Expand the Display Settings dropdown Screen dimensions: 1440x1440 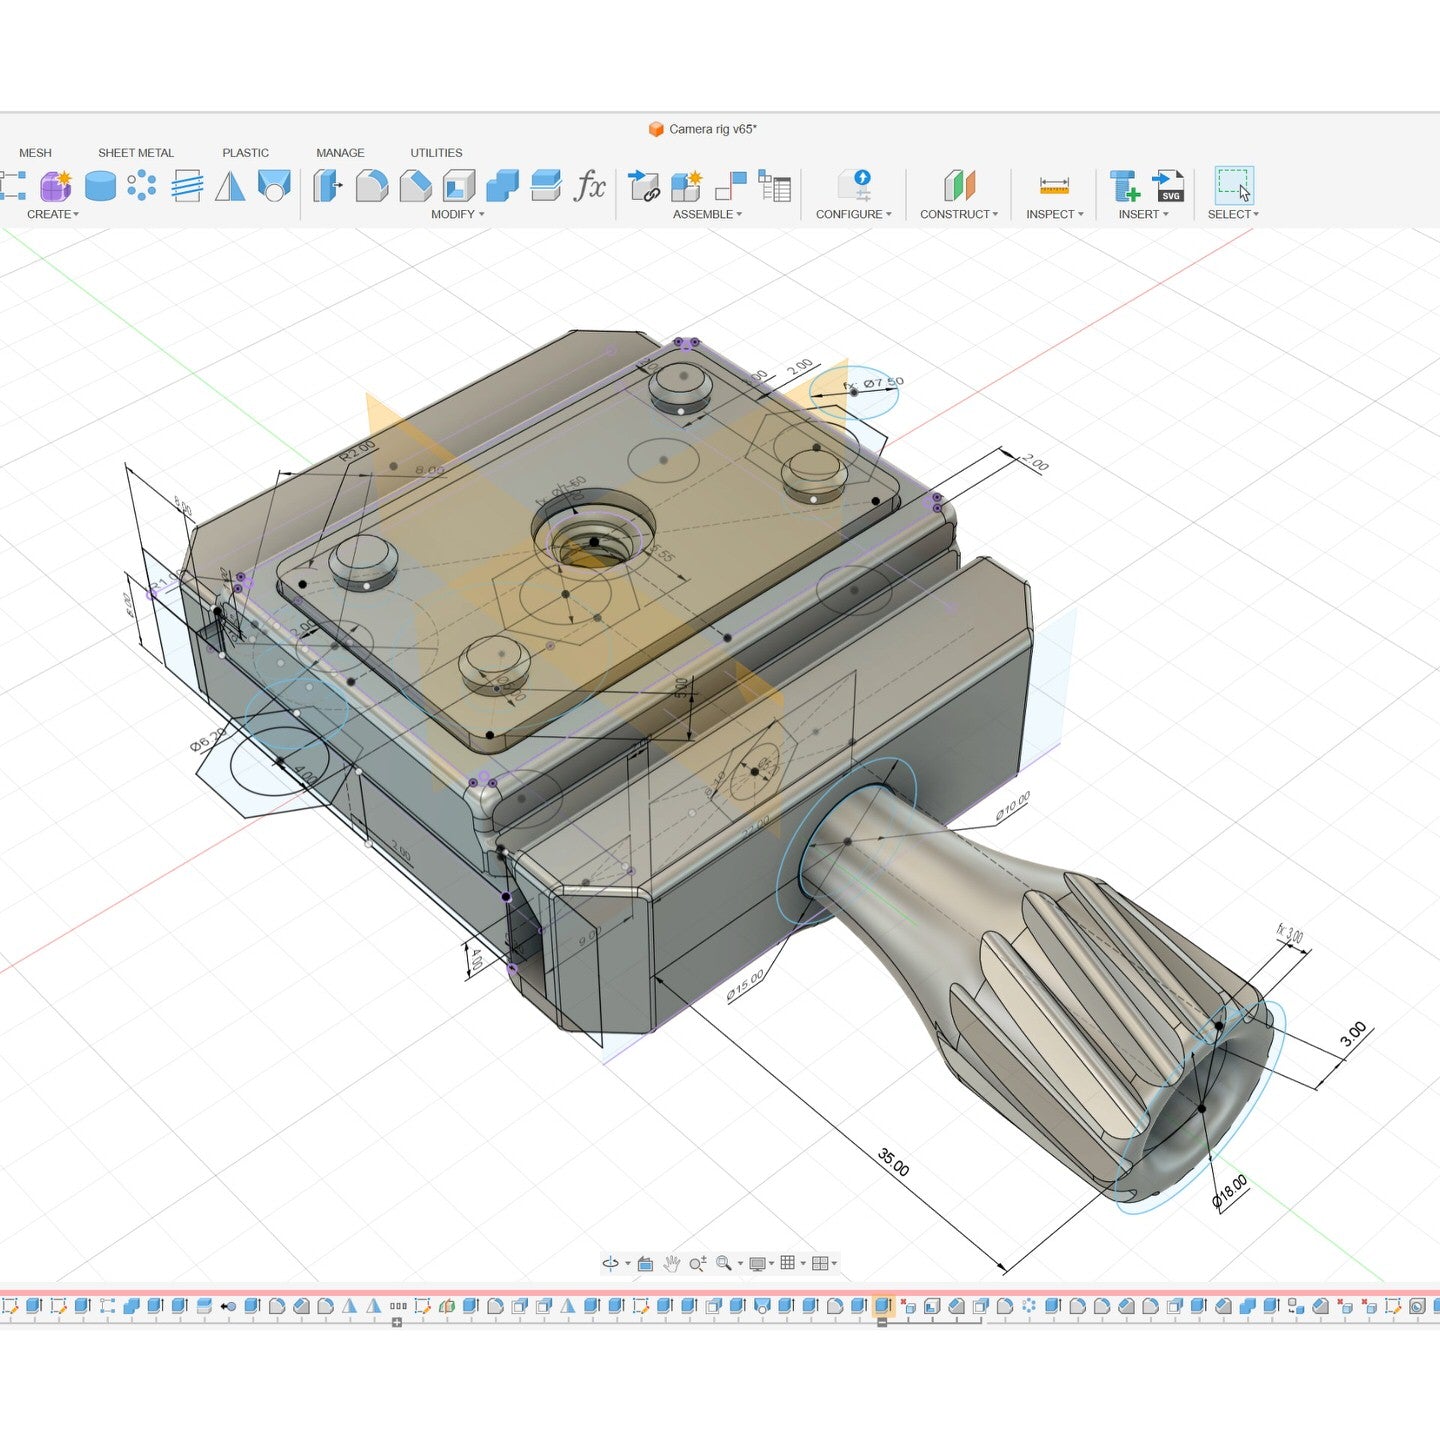point(761,1264)
